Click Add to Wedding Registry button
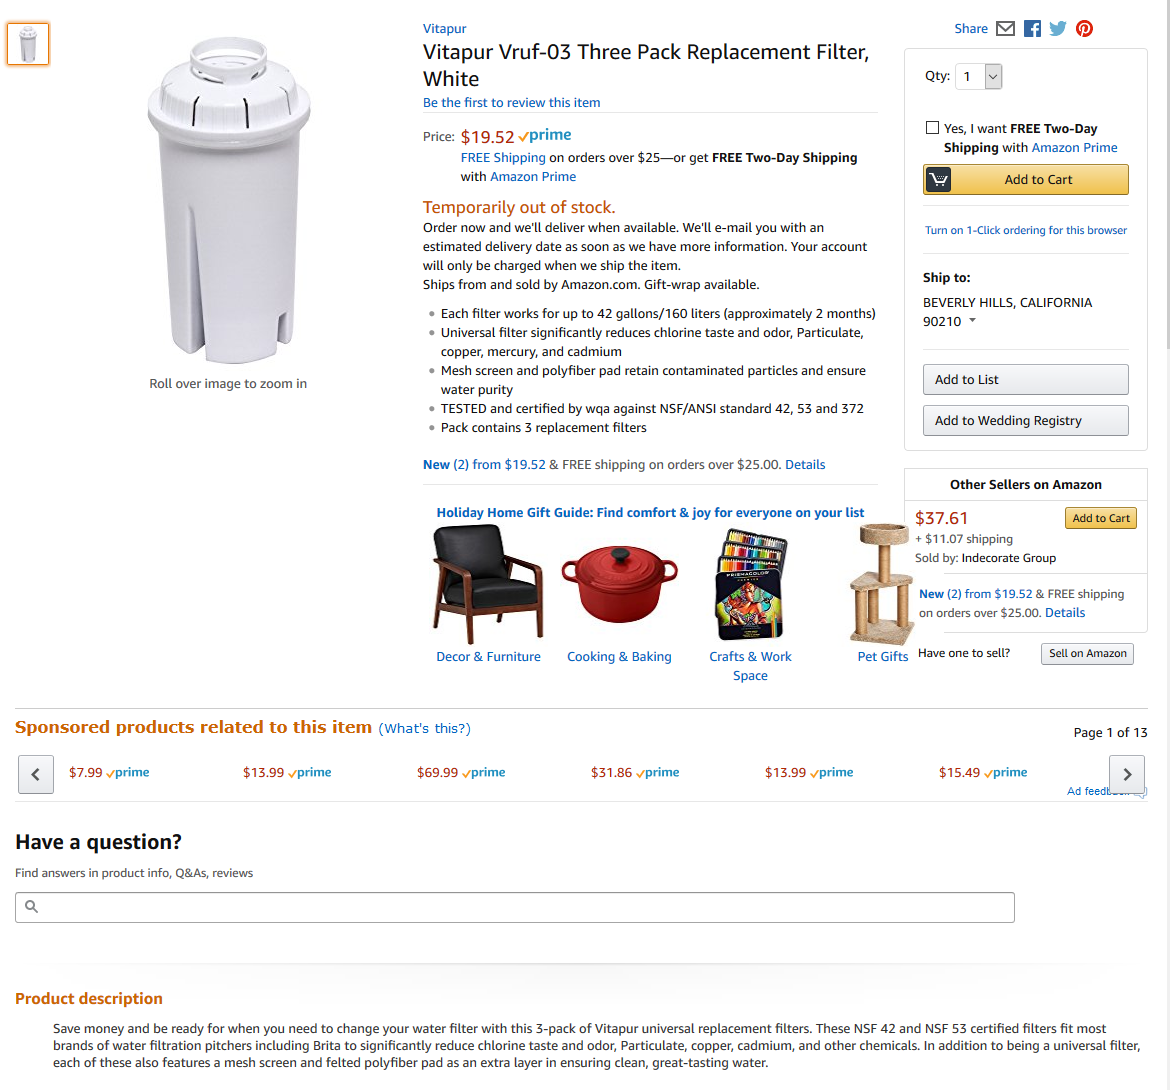Viewport: 1170px width, 1090px height. pos(1025,421)
